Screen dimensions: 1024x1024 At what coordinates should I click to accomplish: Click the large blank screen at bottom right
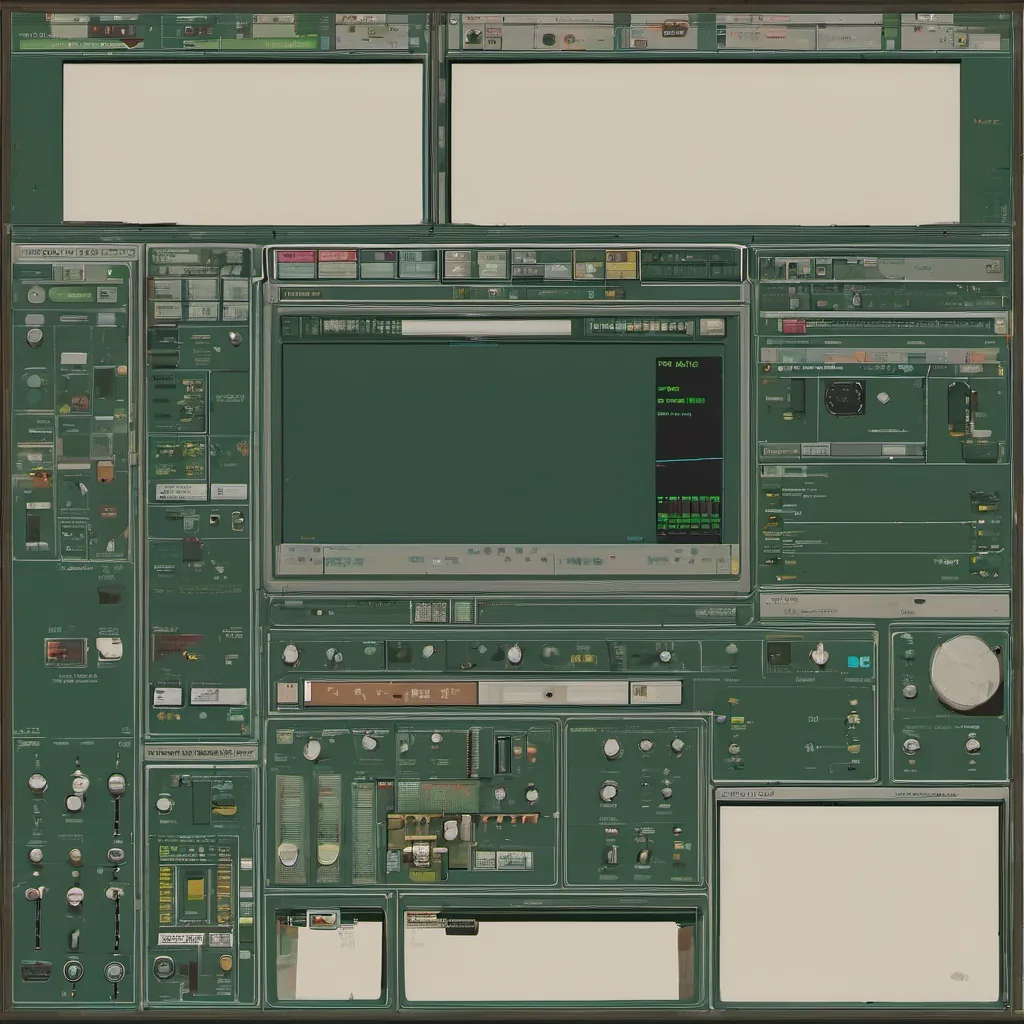[859, 903]
